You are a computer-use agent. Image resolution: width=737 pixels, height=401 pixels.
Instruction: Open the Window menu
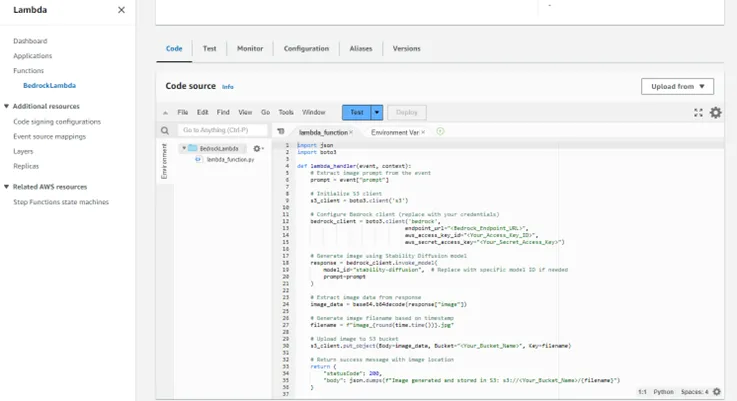(314, 112)
